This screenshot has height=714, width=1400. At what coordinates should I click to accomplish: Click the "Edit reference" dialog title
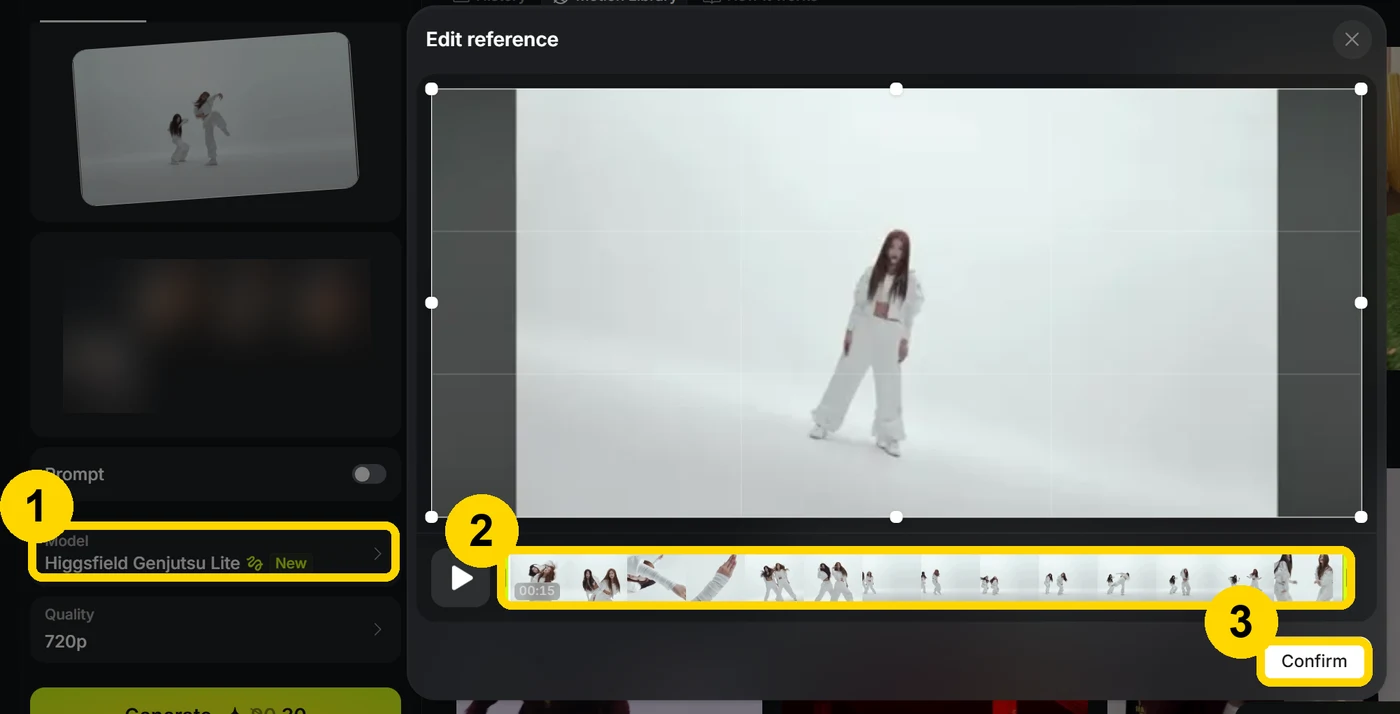(x=492, y=39)
